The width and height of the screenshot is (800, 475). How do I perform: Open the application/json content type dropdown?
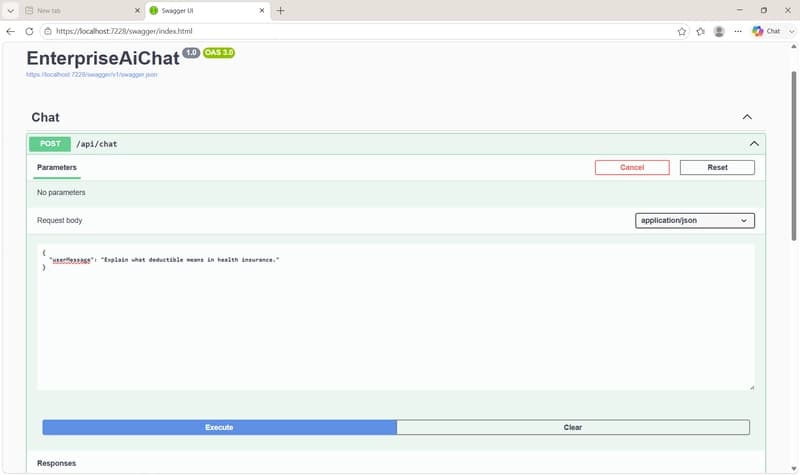pos(695,220)
